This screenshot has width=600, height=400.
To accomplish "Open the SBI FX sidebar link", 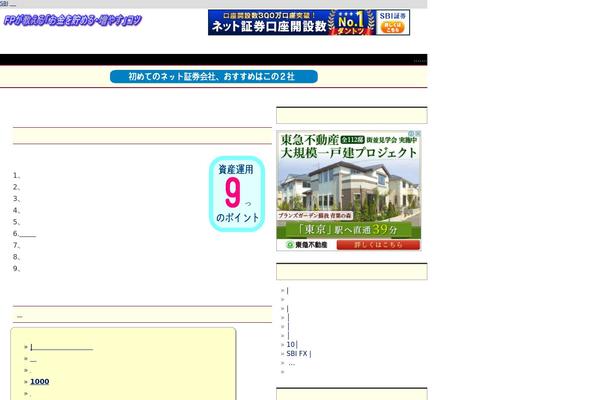I will click(298, 354).
